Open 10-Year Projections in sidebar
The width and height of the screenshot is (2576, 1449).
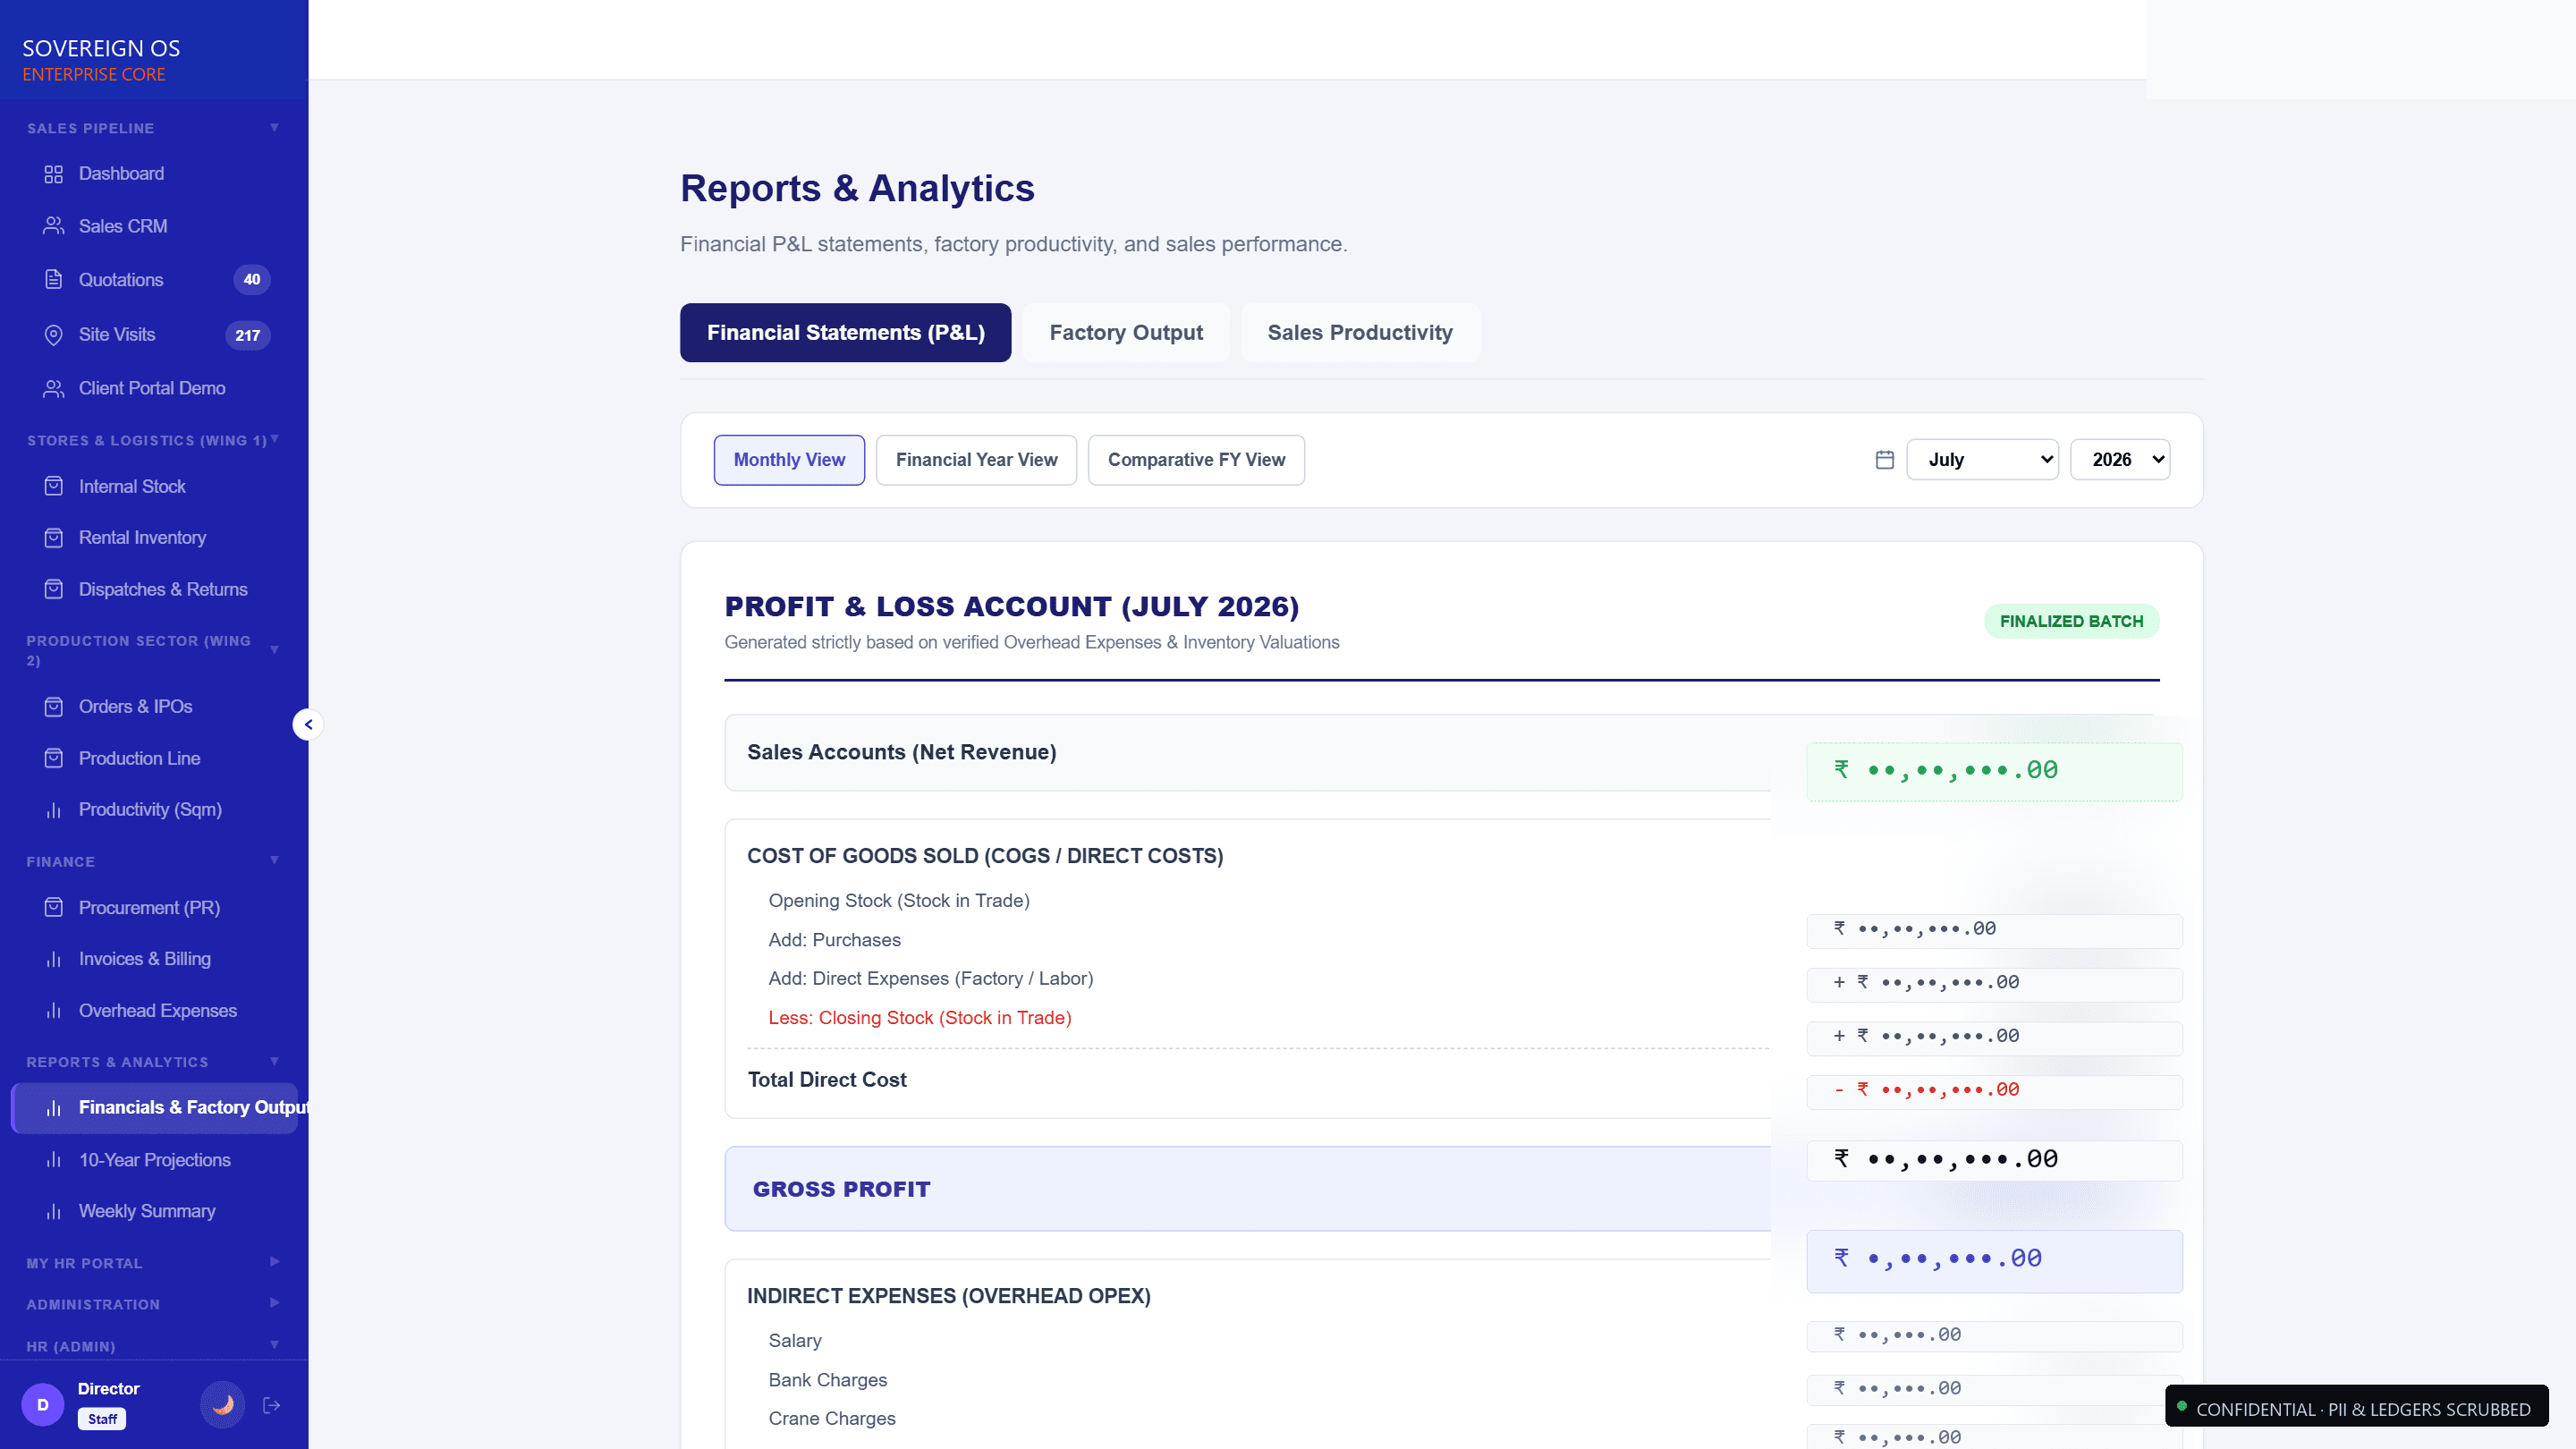(154, 1160)
